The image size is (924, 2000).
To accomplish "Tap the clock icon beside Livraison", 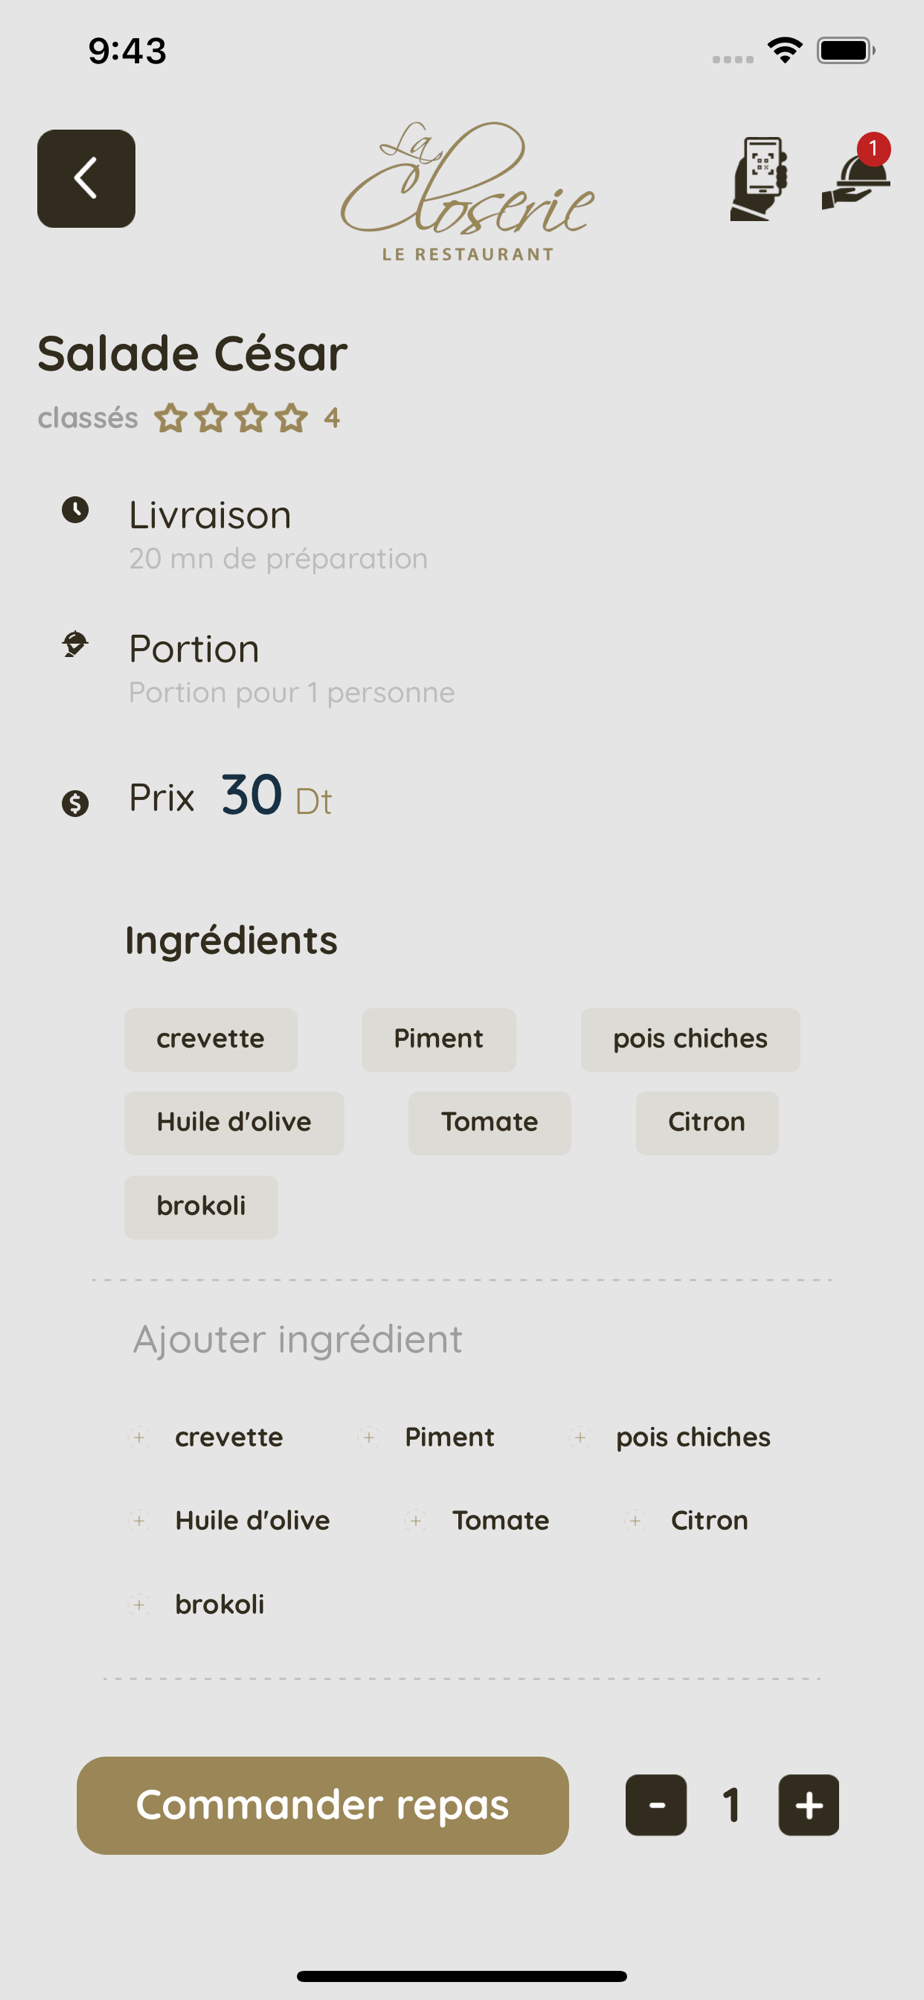I will pos(75,510).
